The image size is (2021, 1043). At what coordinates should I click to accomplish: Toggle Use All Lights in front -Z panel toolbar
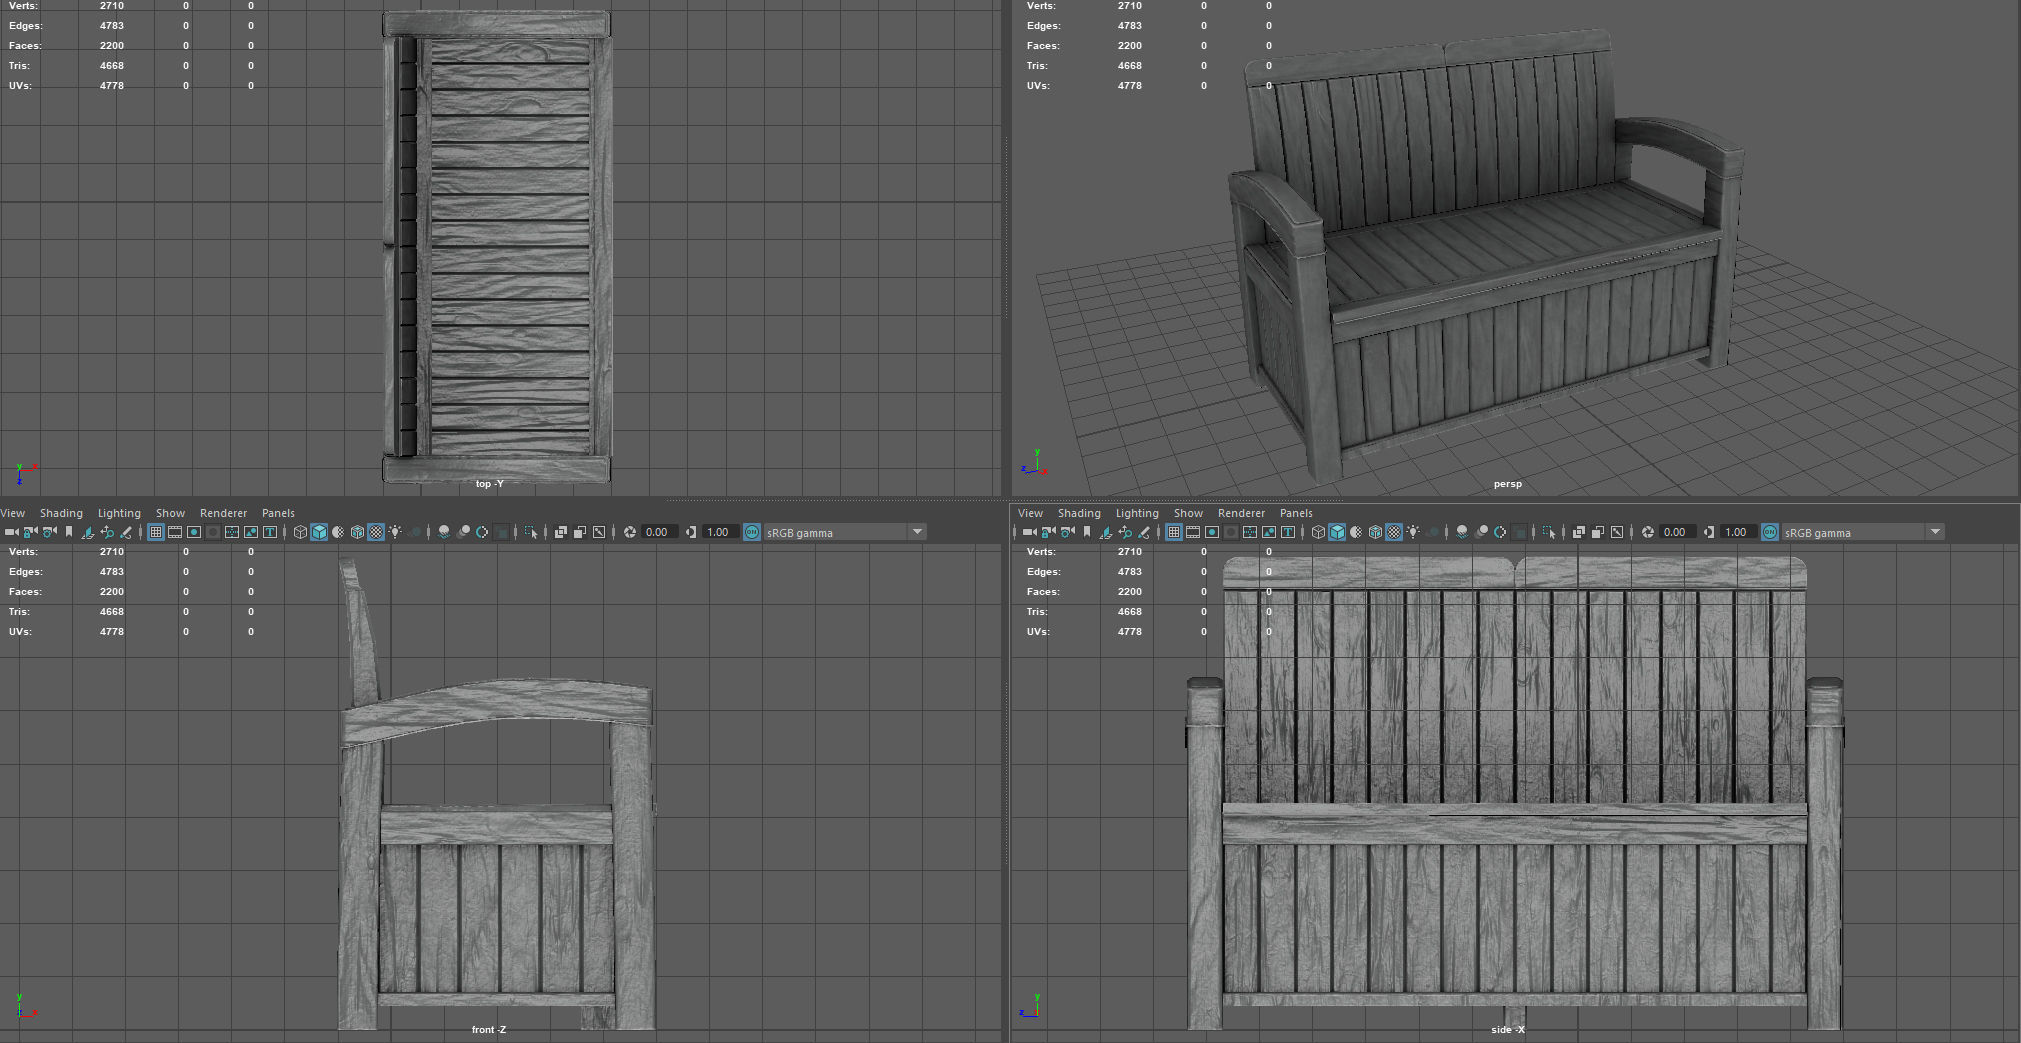point(395,532)
